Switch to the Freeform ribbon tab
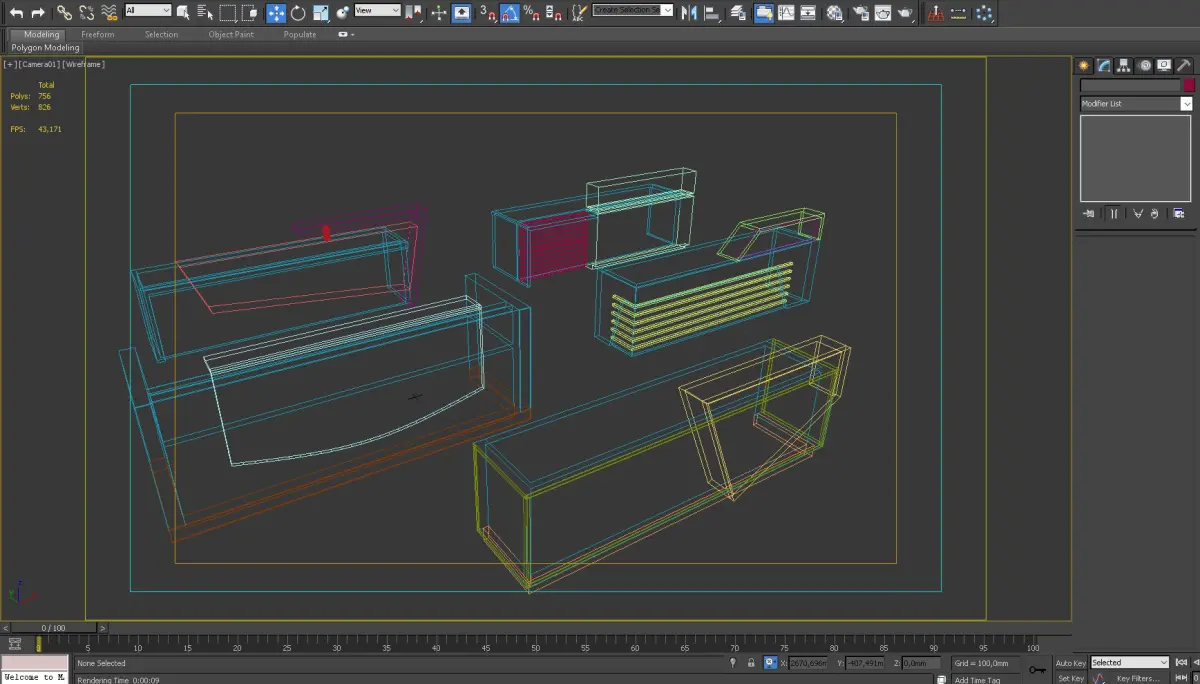The width and height of the screenshot is (1200, 684). (98, 34)
